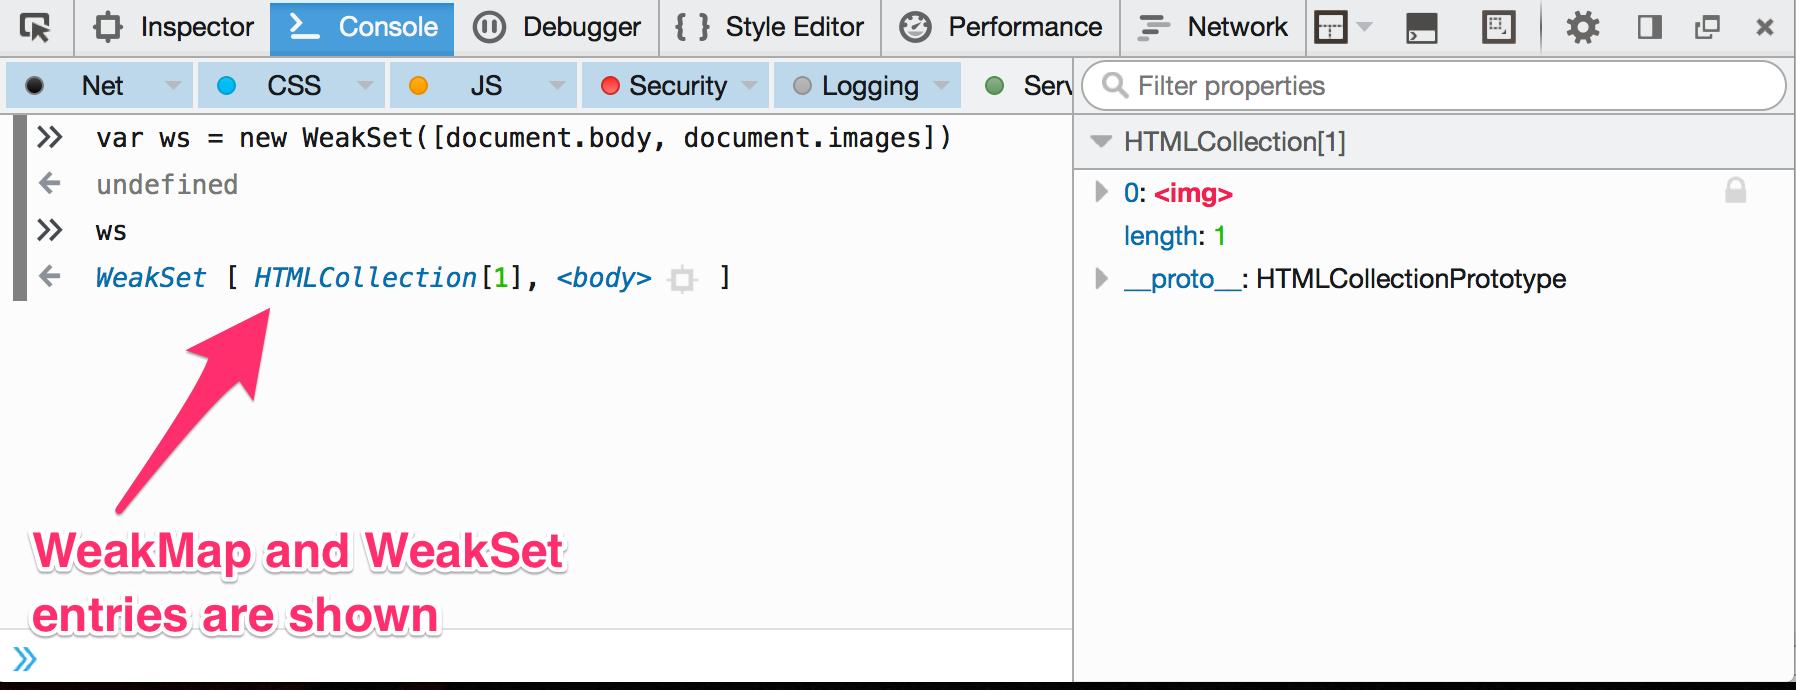Open the Logging filter dropdown arrow
The width and height of the screenshot is (1796, 690).
point(941,86)
